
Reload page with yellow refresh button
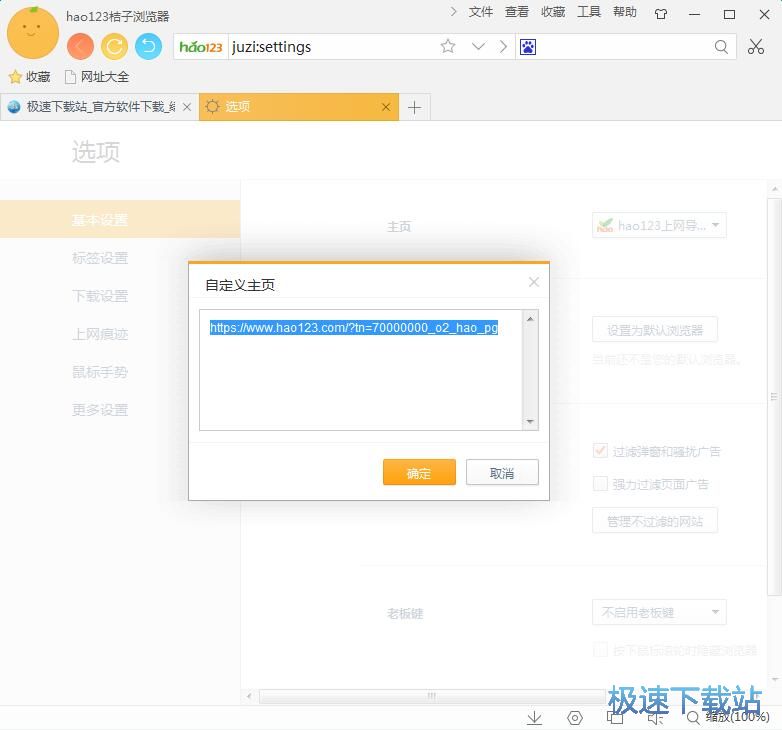coord(114,47)
